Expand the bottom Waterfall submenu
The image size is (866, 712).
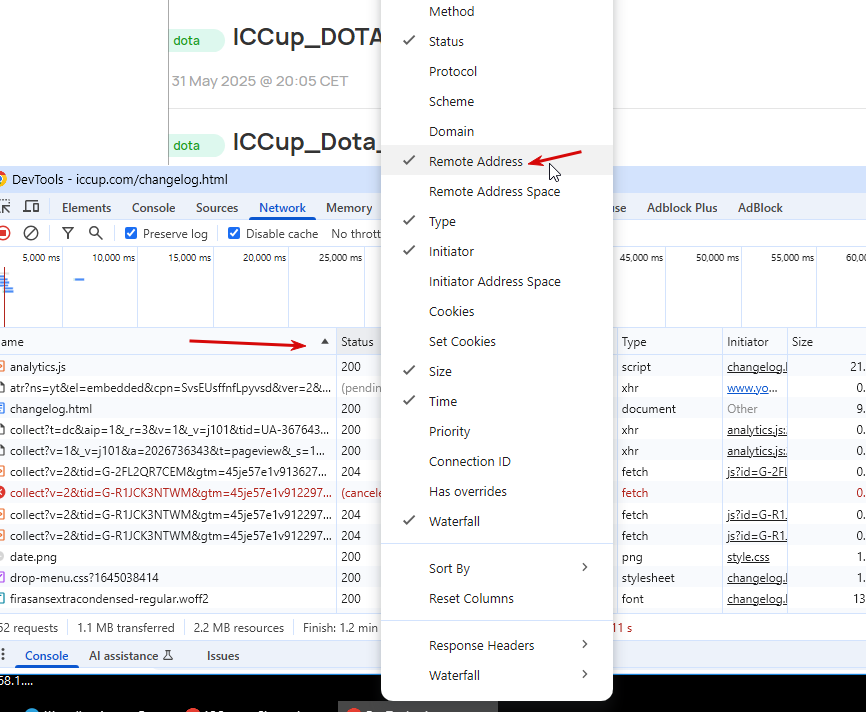pos(497,676)
